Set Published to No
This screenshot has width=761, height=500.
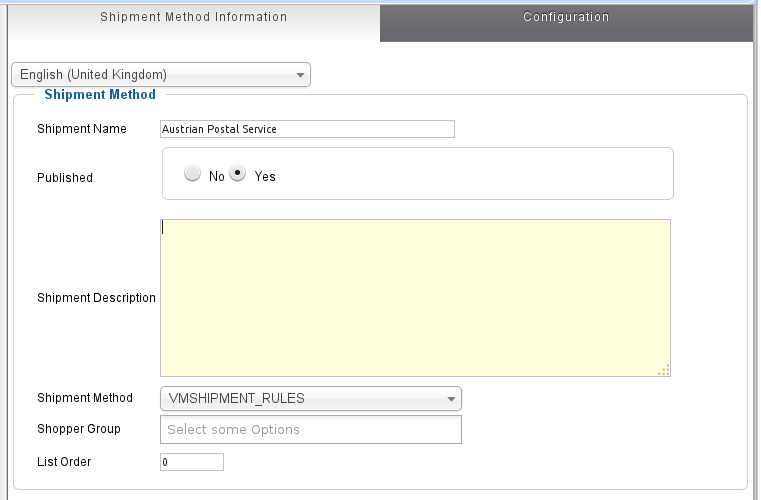pos(192,174)
